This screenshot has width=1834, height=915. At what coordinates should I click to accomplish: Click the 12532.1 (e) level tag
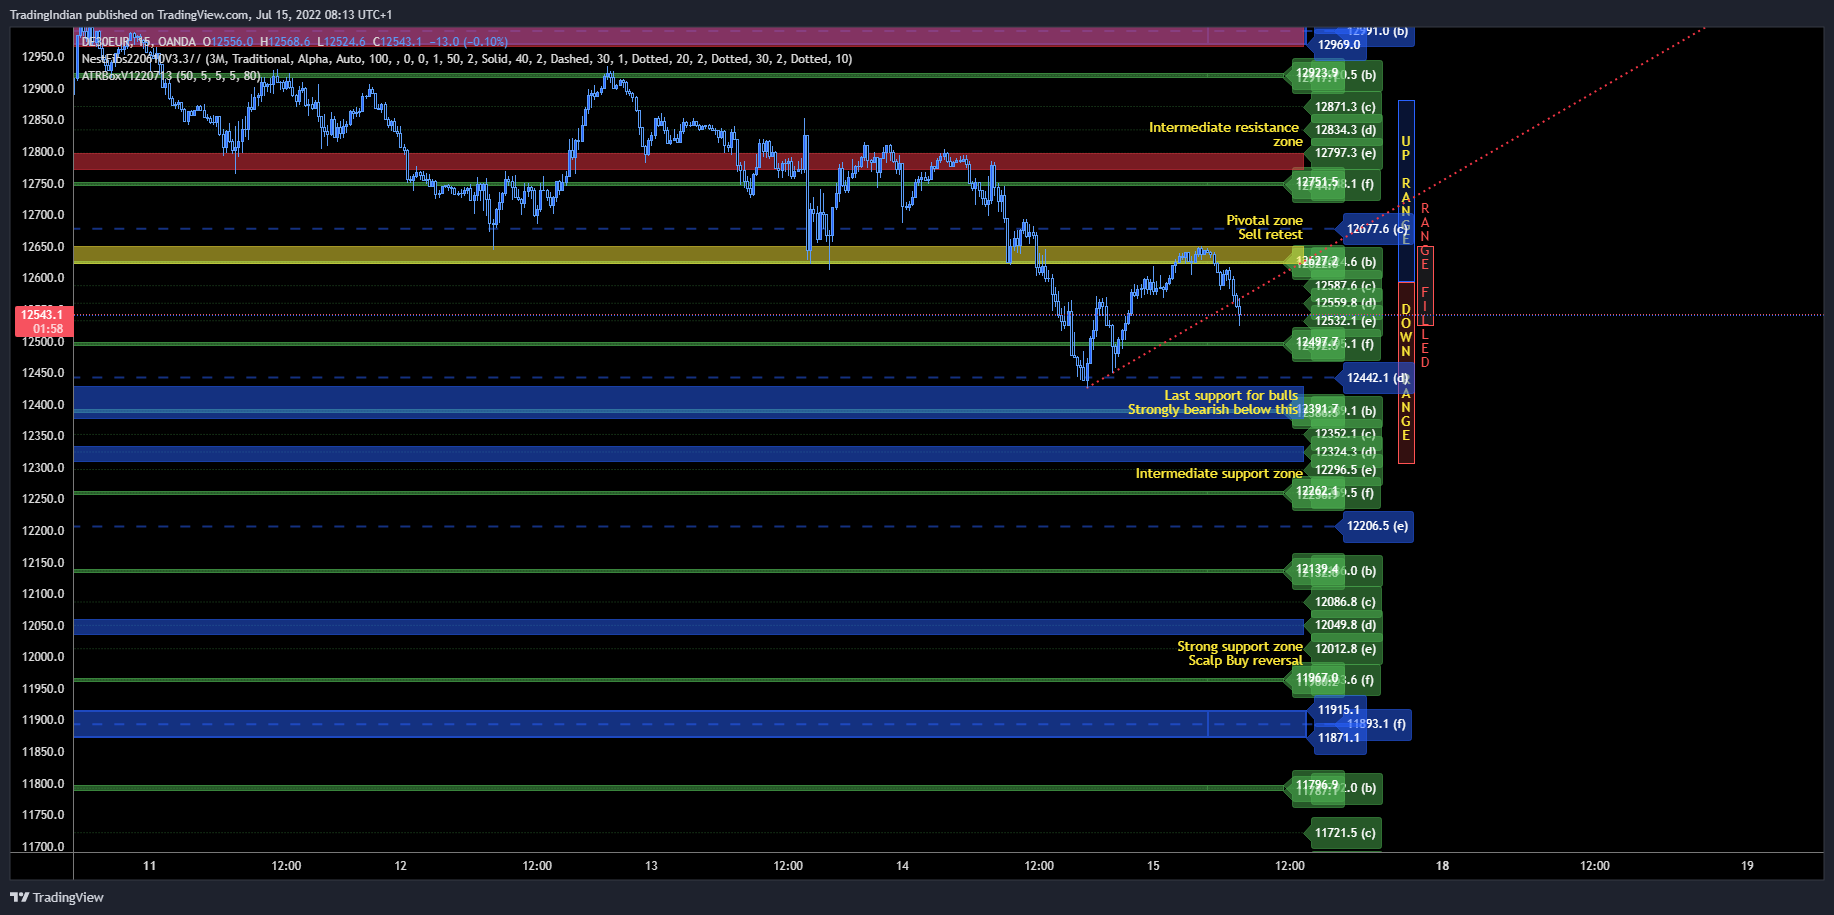1345,321
